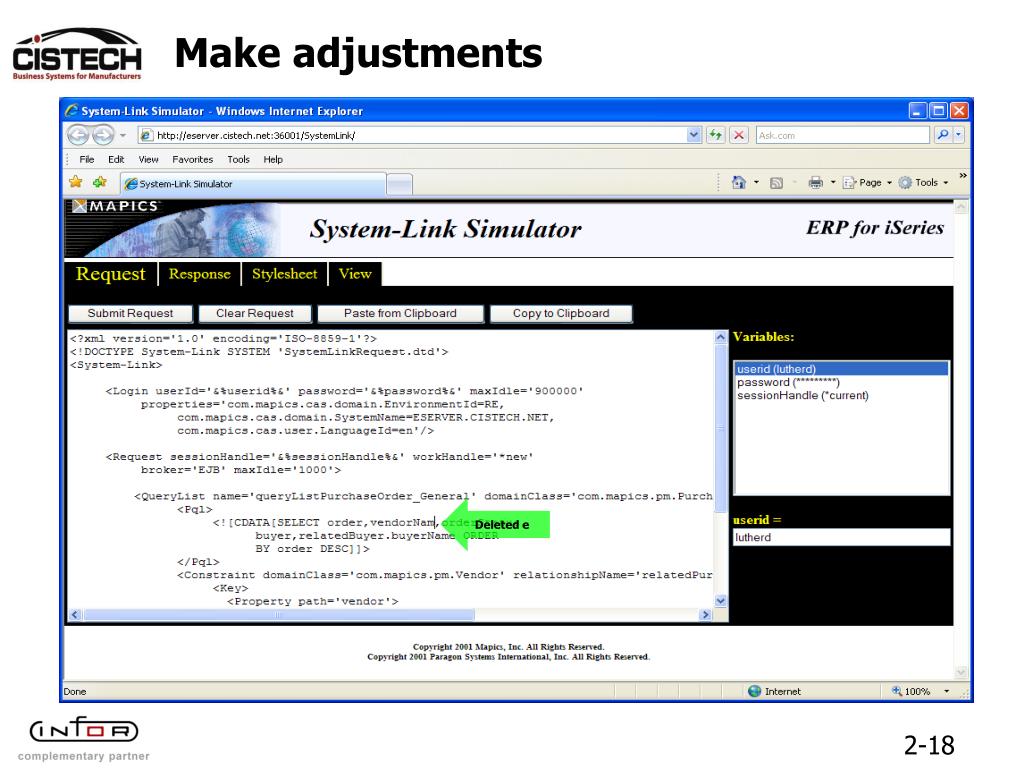Expand the zoom level dropdown arrow
The width and height of the screenshot is (1024, 768).
pyautogui.click(x=946, y=691)
